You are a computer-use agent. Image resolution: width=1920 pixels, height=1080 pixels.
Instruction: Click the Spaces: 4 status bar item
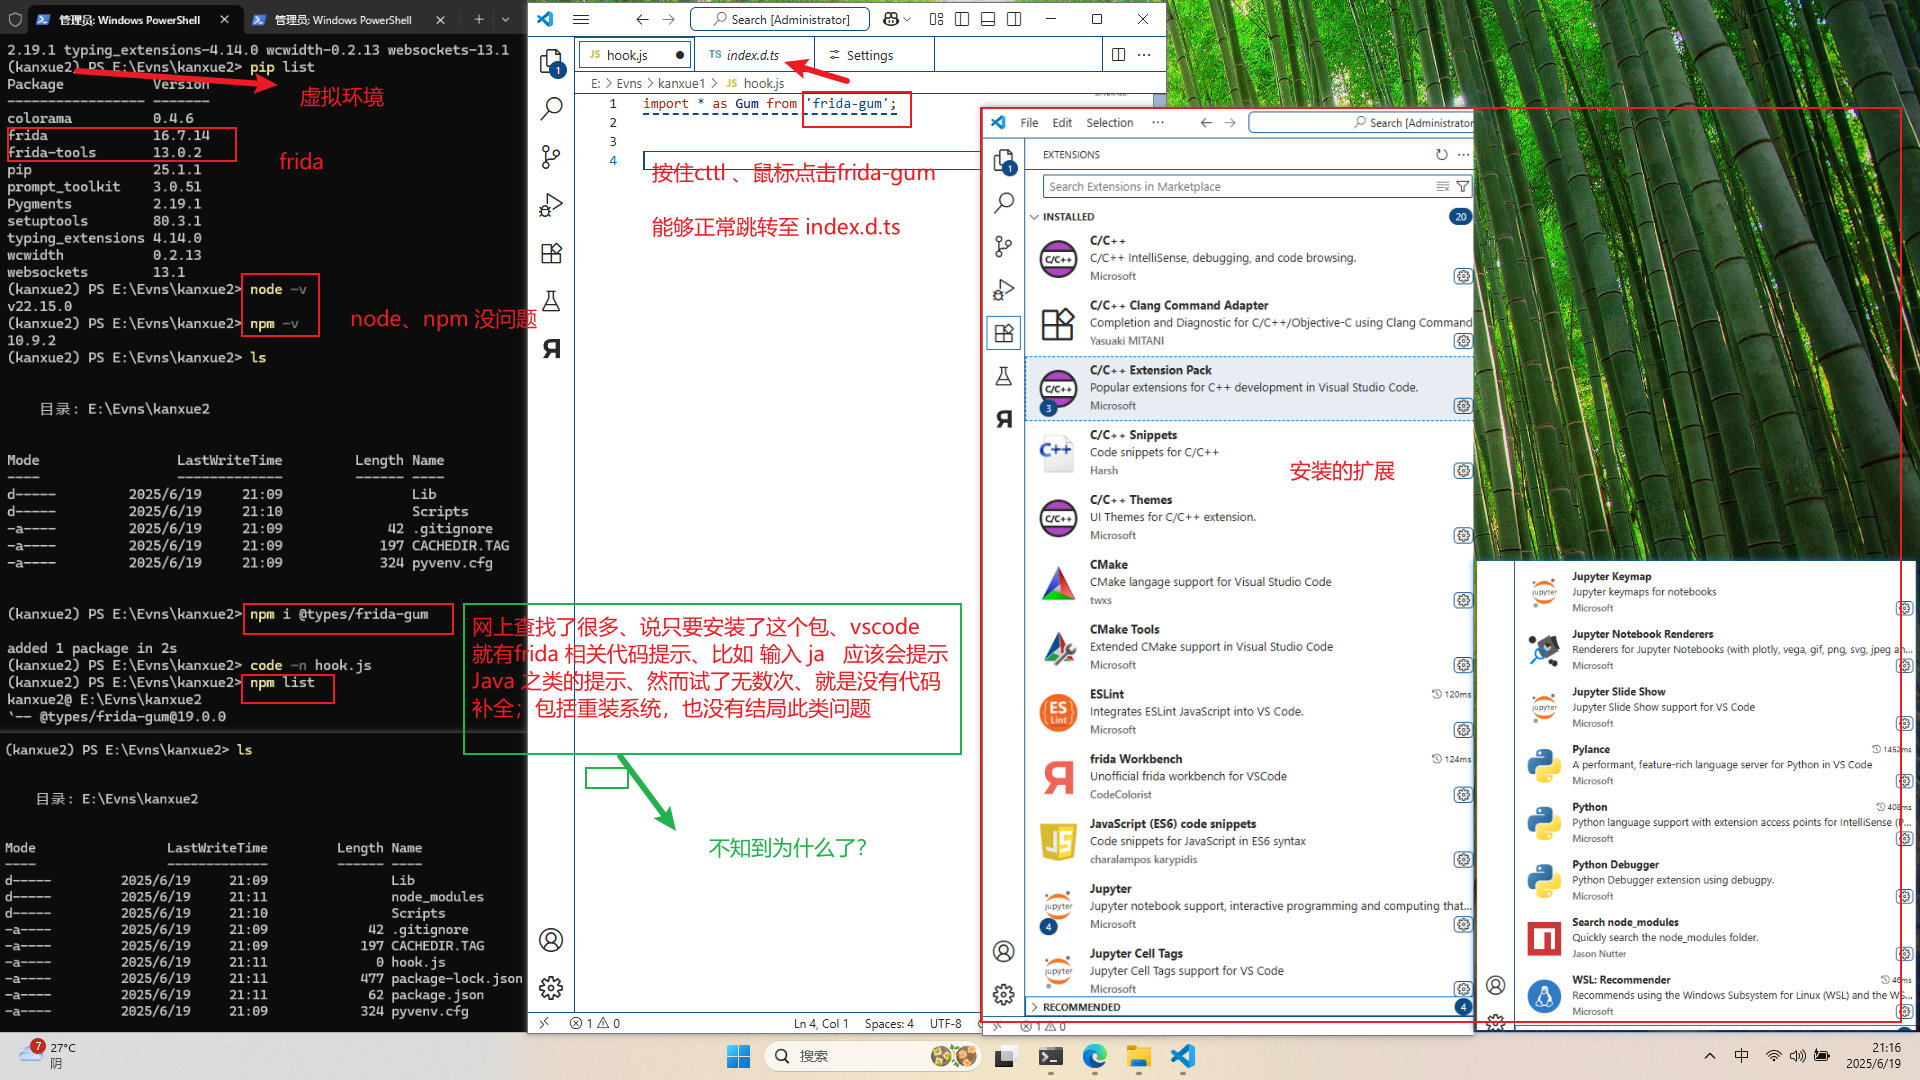(888, 1023)
